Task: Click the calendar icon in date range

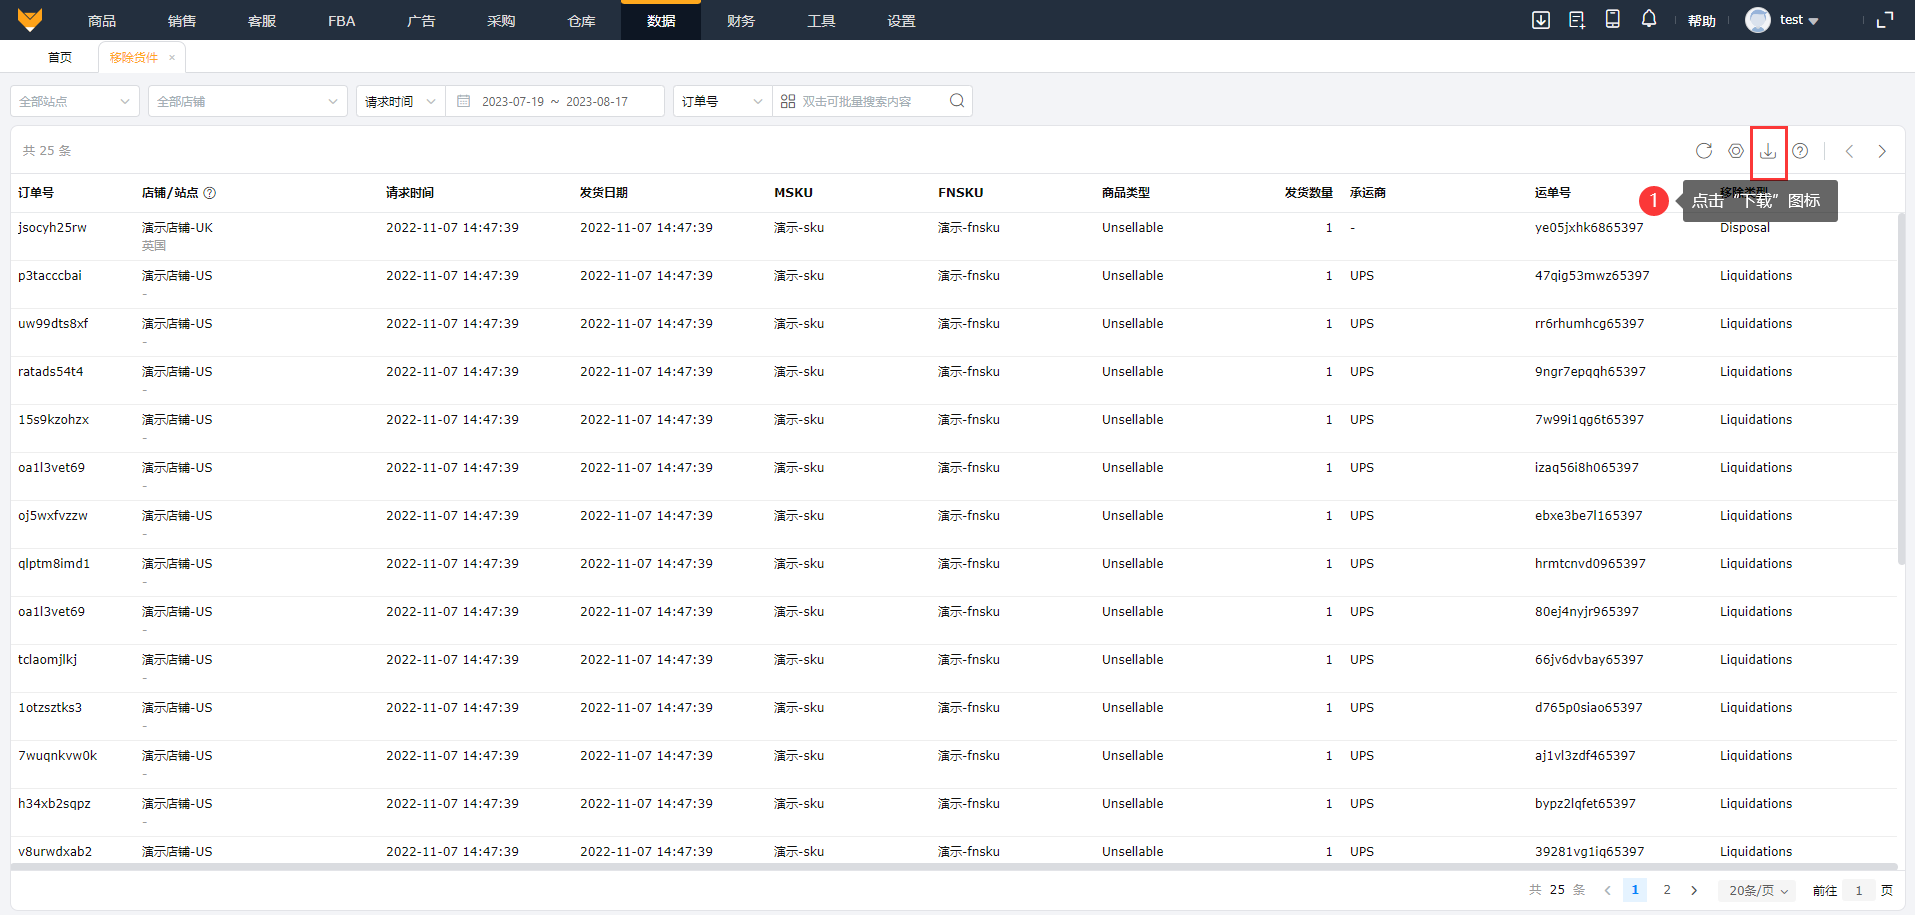Action: (x=463, y=101)
